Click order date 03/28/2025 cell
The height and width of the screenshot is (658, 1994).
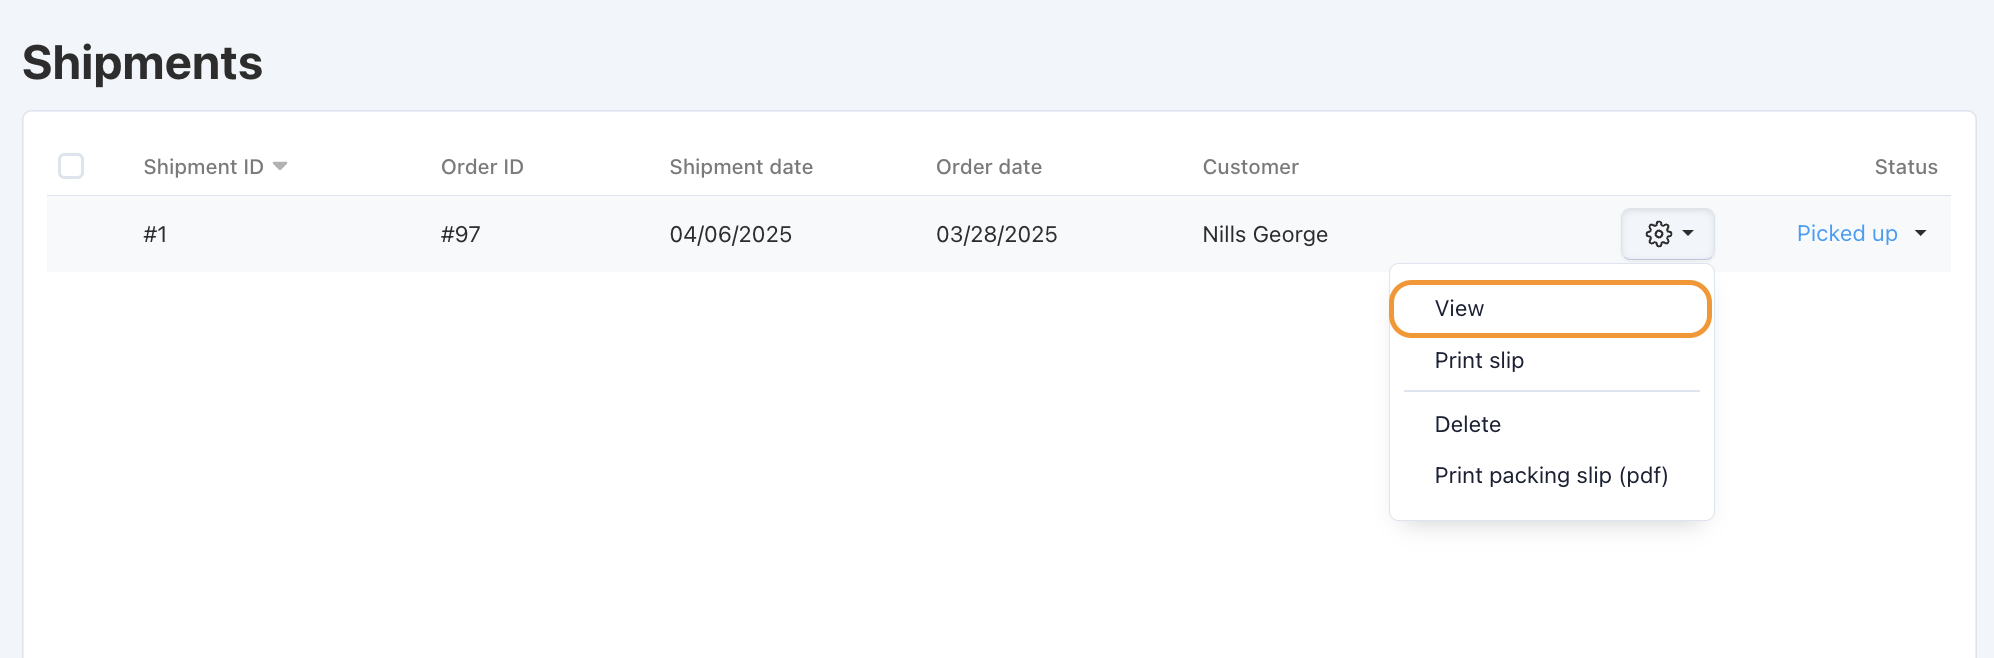996,234
